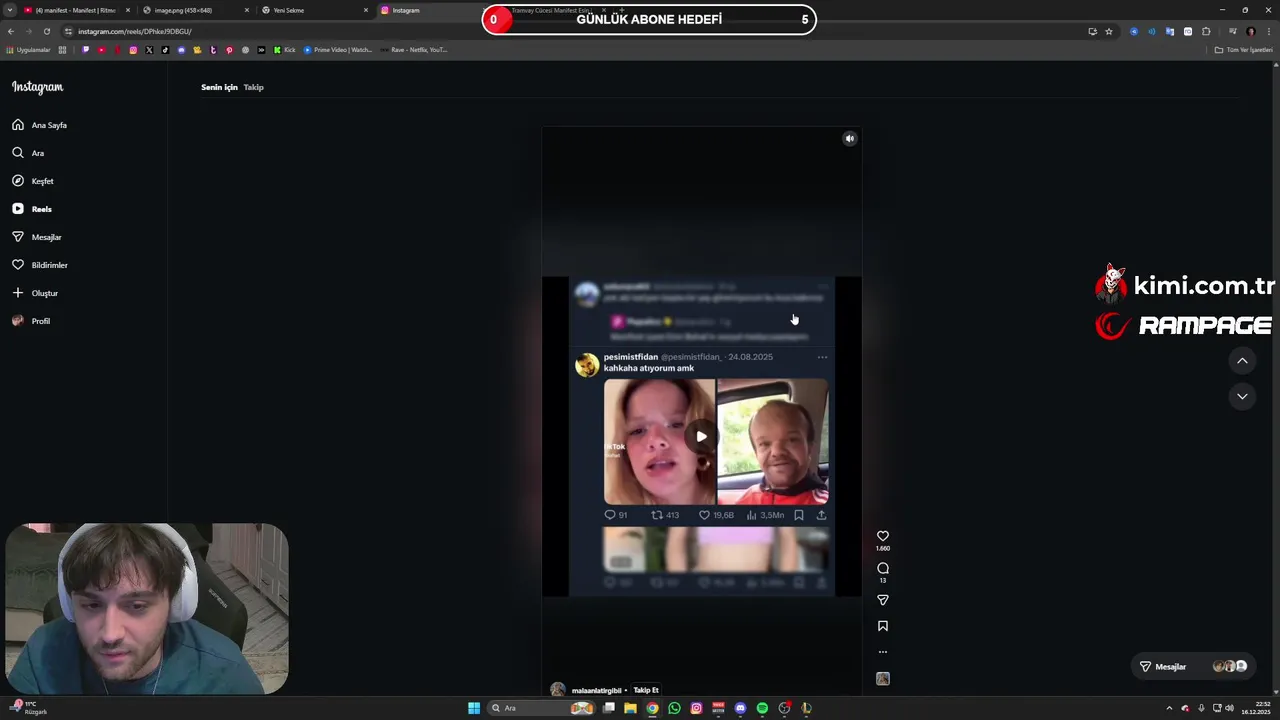Open Profil from sidebar

click(31, 321)
